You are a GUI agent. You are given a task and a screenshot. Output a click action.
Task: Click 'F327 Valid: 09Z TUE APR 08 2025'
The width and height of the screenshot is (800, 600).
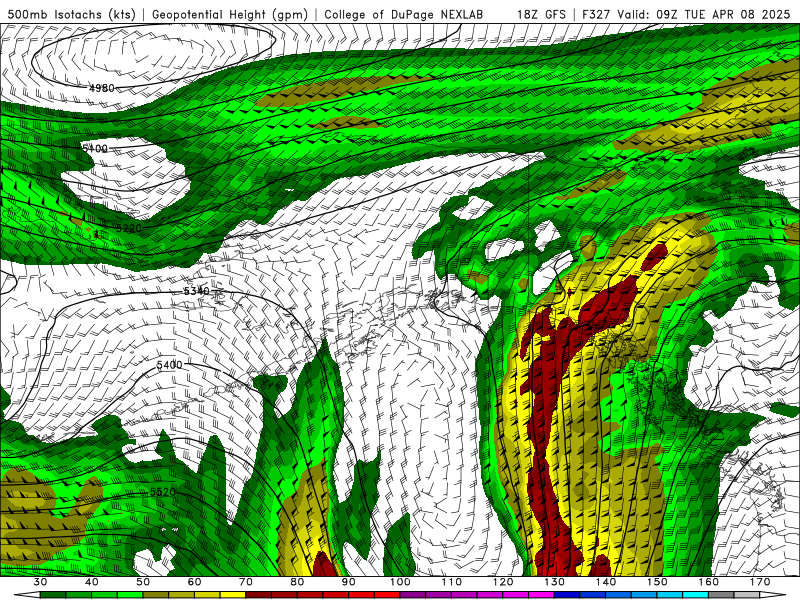(686, 14)
